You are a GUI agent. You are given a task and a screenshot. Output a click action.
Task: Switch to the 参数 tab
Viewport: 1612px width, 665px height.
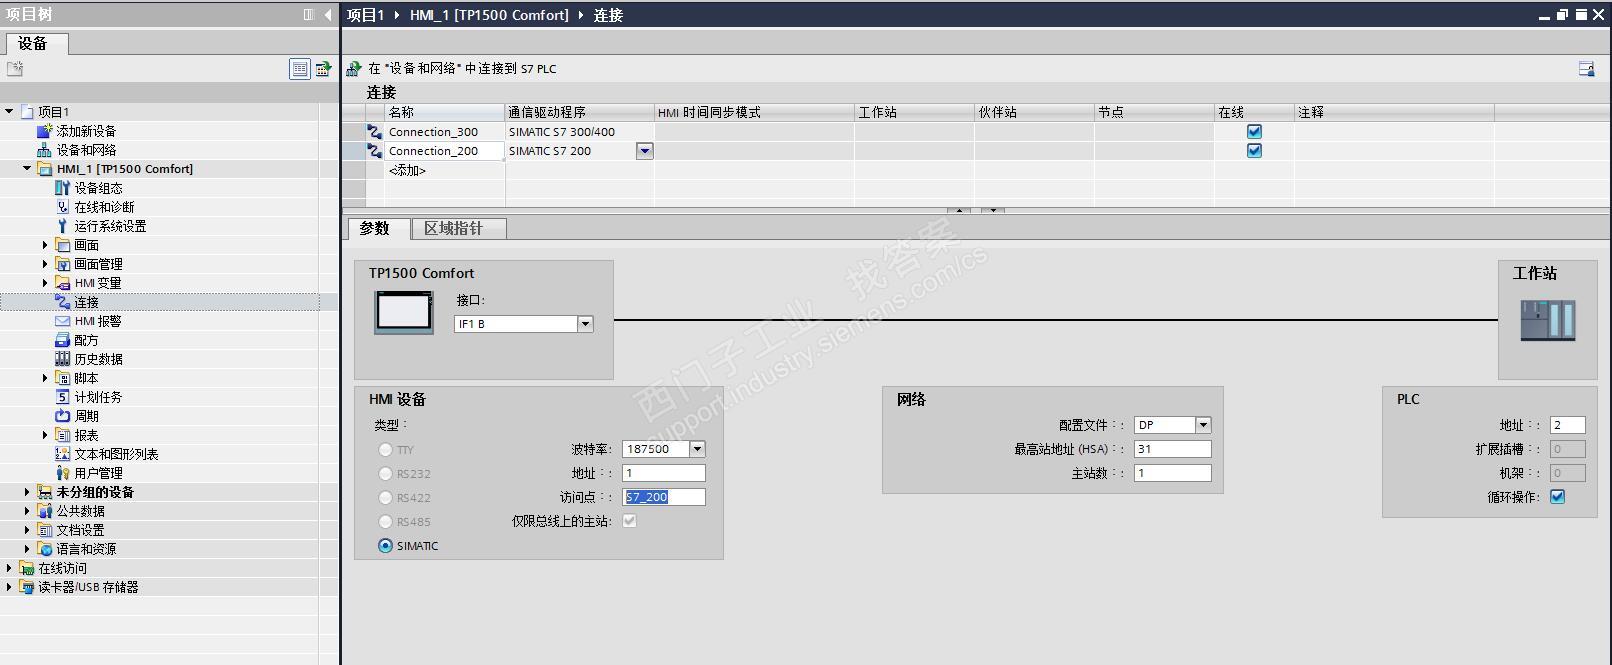click(378, 228)
